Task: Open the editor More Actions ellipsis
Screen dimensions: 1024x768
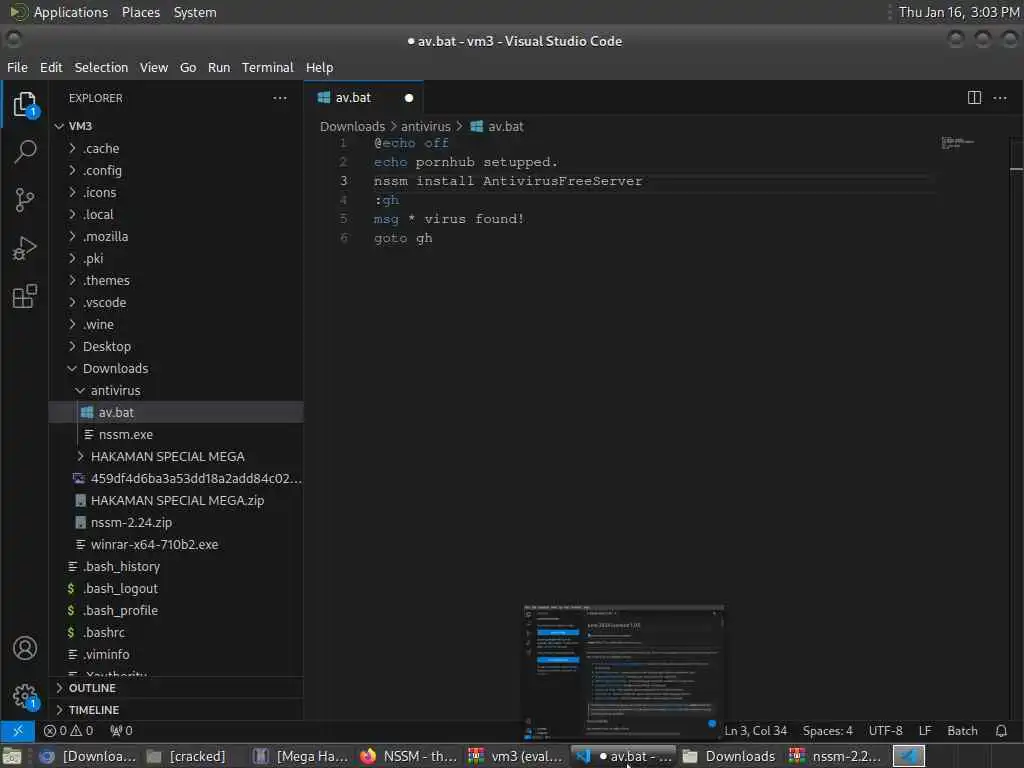Action: (1000, 98)
